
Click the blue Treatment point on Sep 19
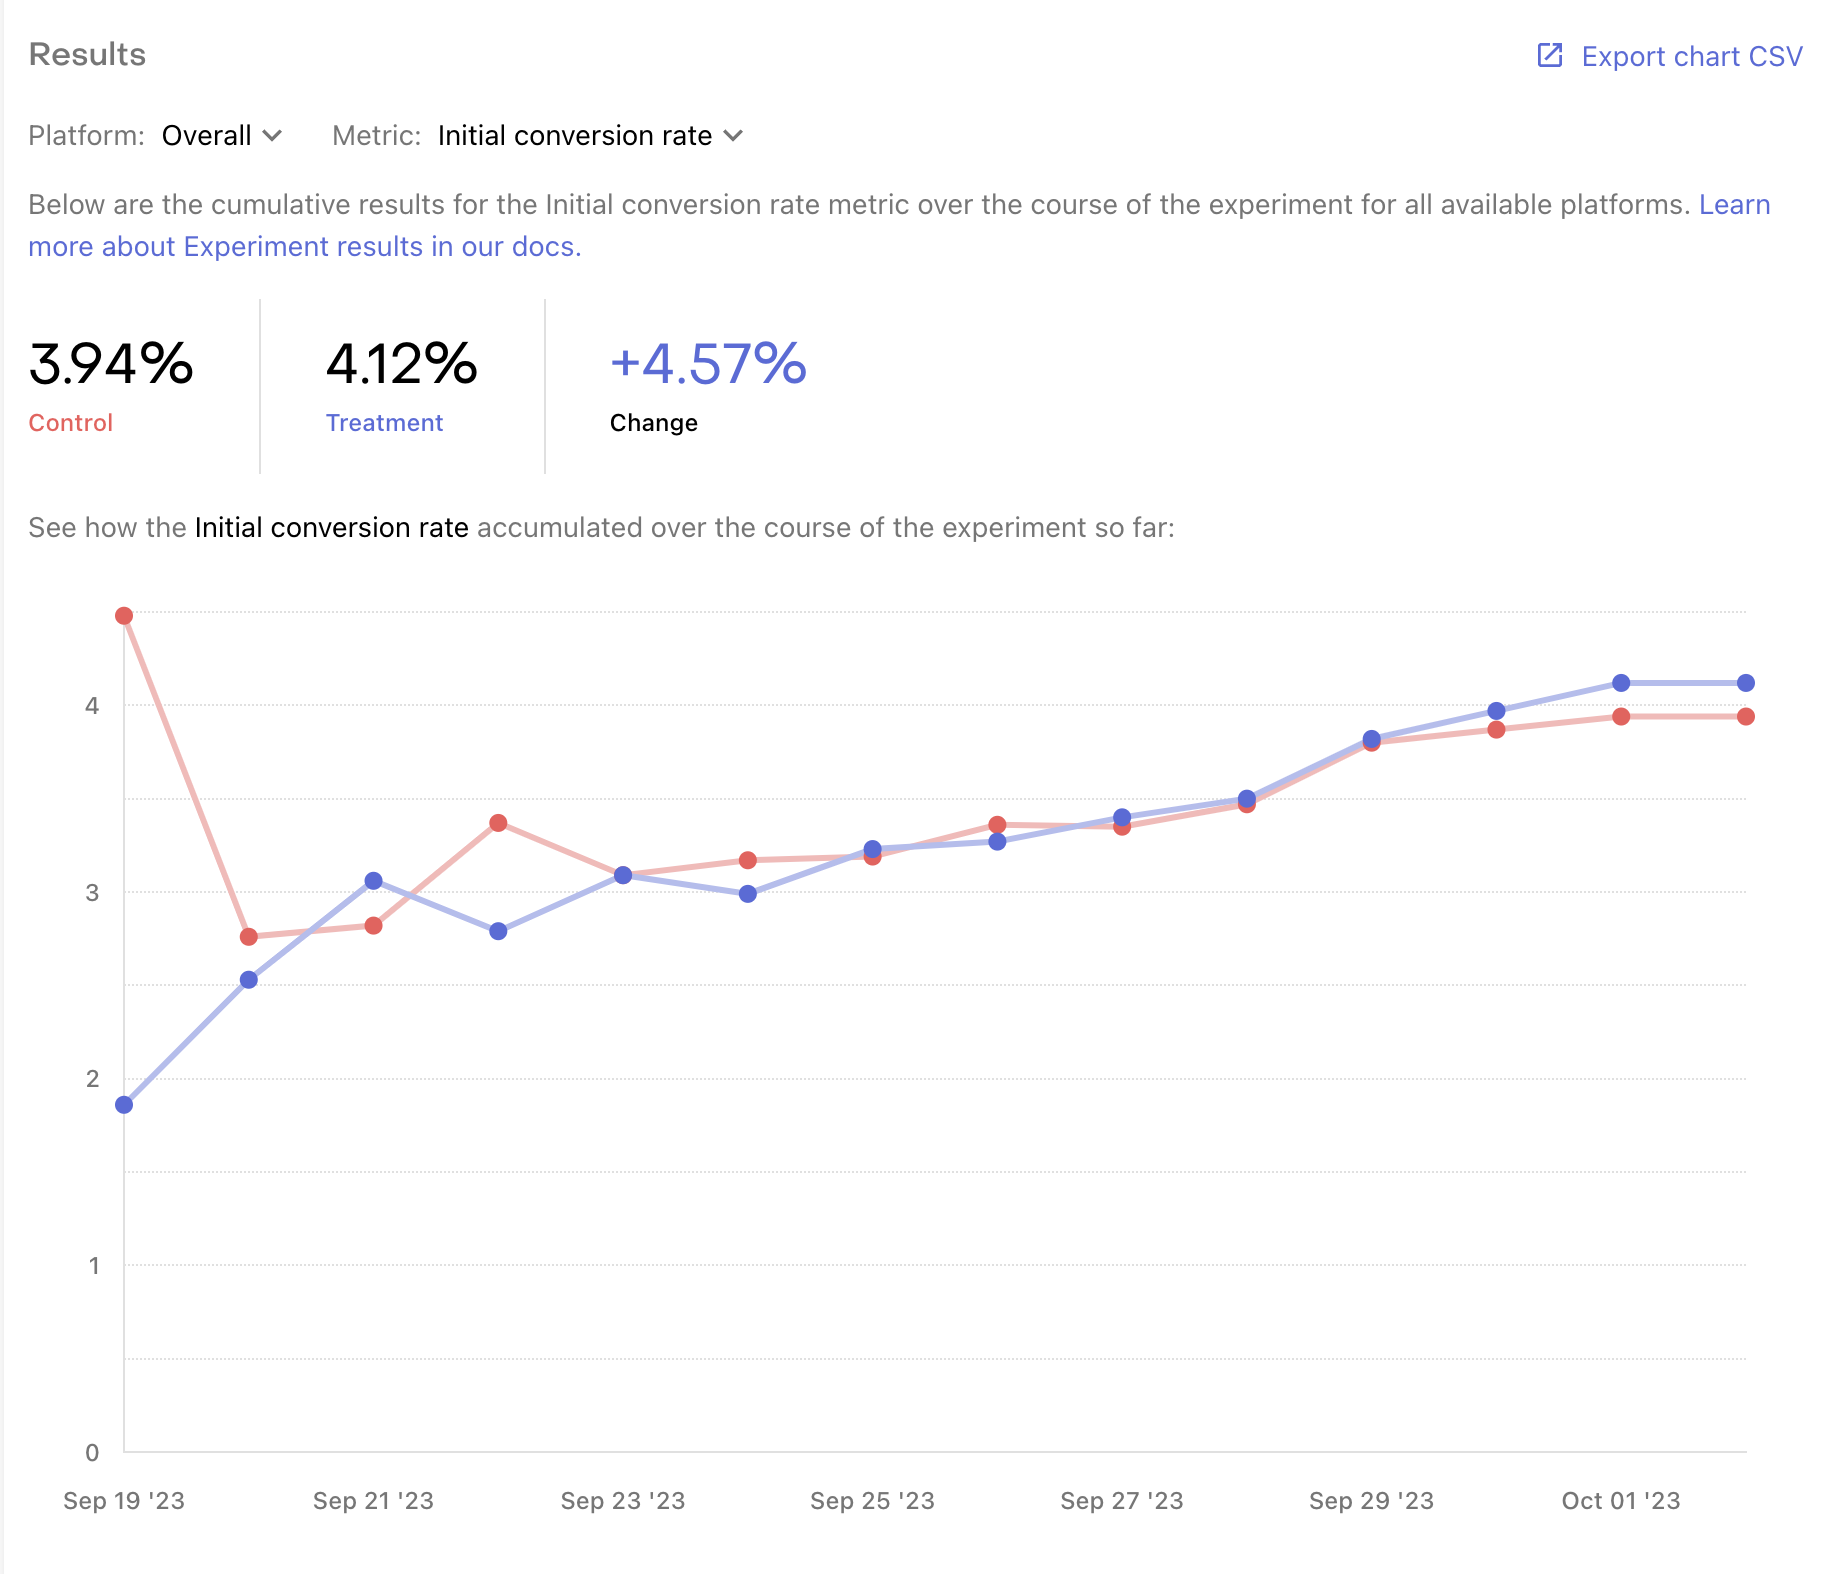[124, 1105]
